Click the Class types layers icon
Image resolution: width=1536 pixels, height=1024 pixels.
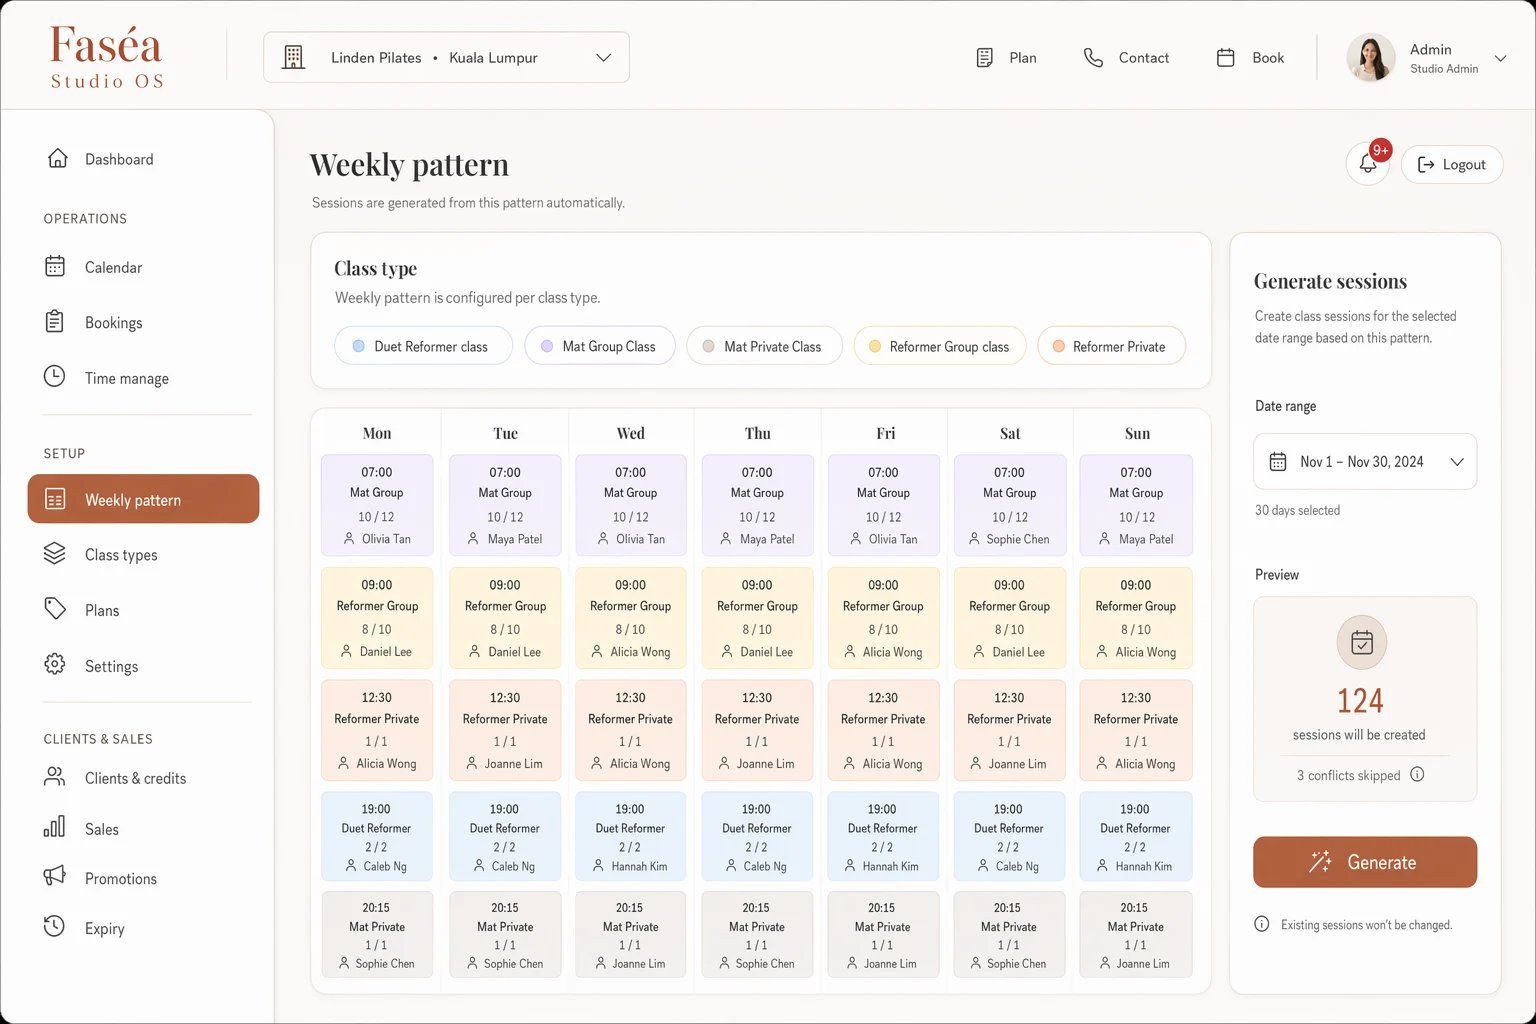point(55,554)
